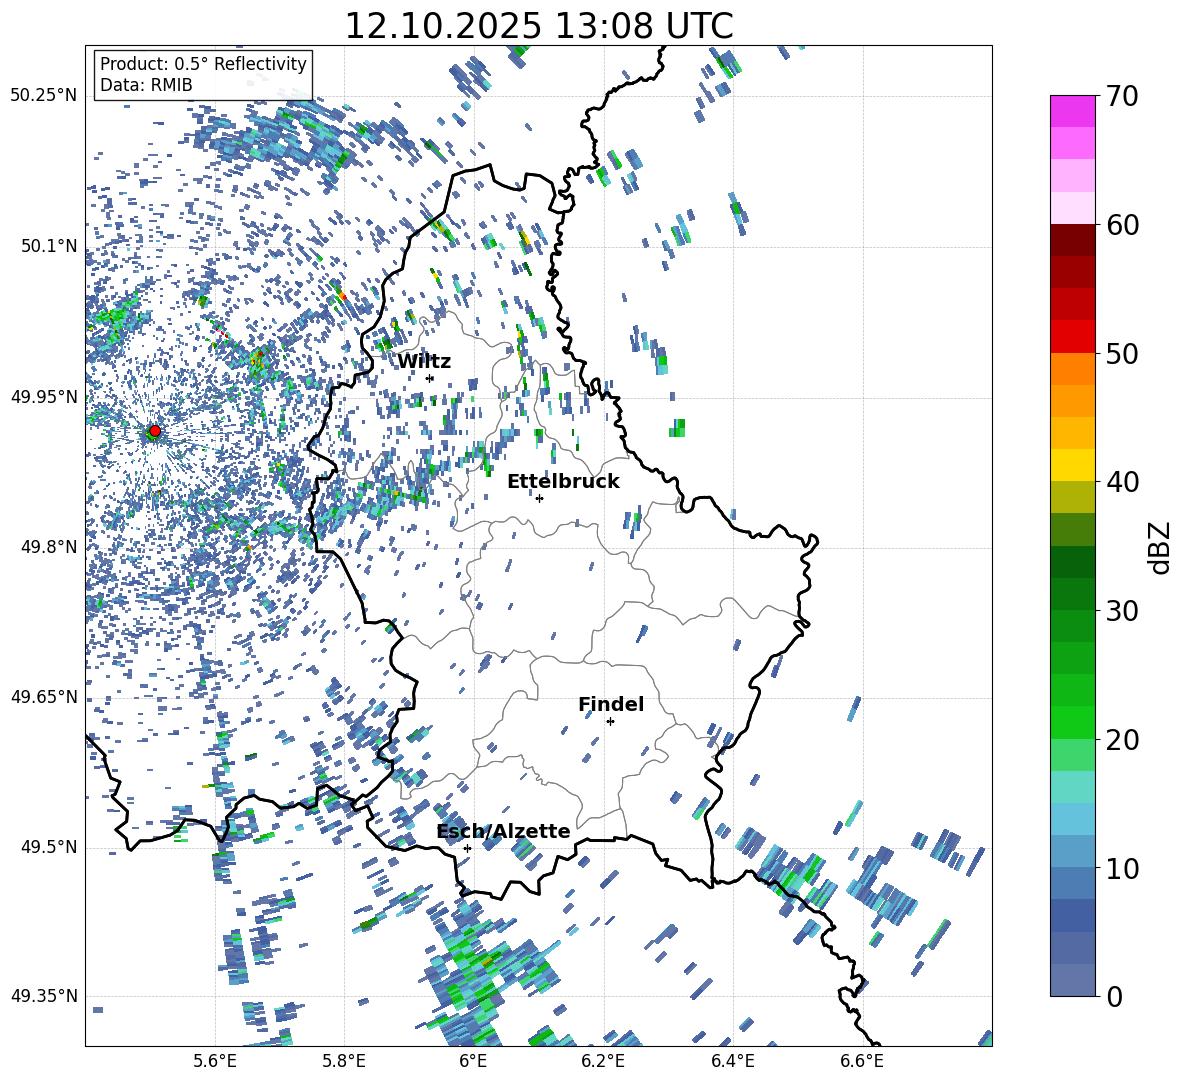Click the 5.6°E longitude tick label
Screen dimensions: 1184x1081
(215, 1060)
